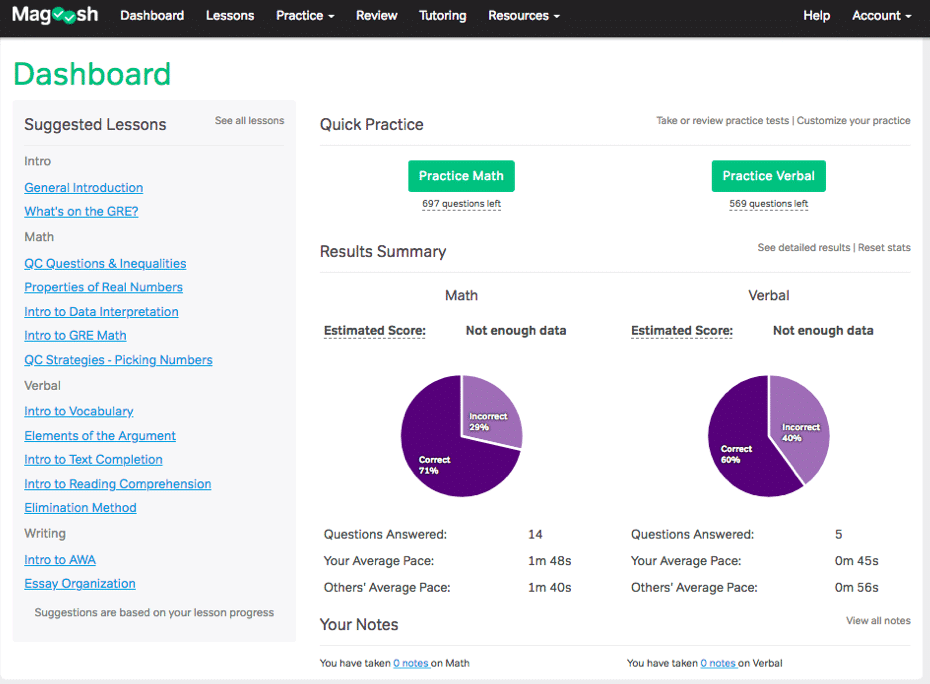Open the 0 notes on Math link
Image resolution: width=930 pixels, height=684 pixels.
pyautogui.click(x=411, y=663)
